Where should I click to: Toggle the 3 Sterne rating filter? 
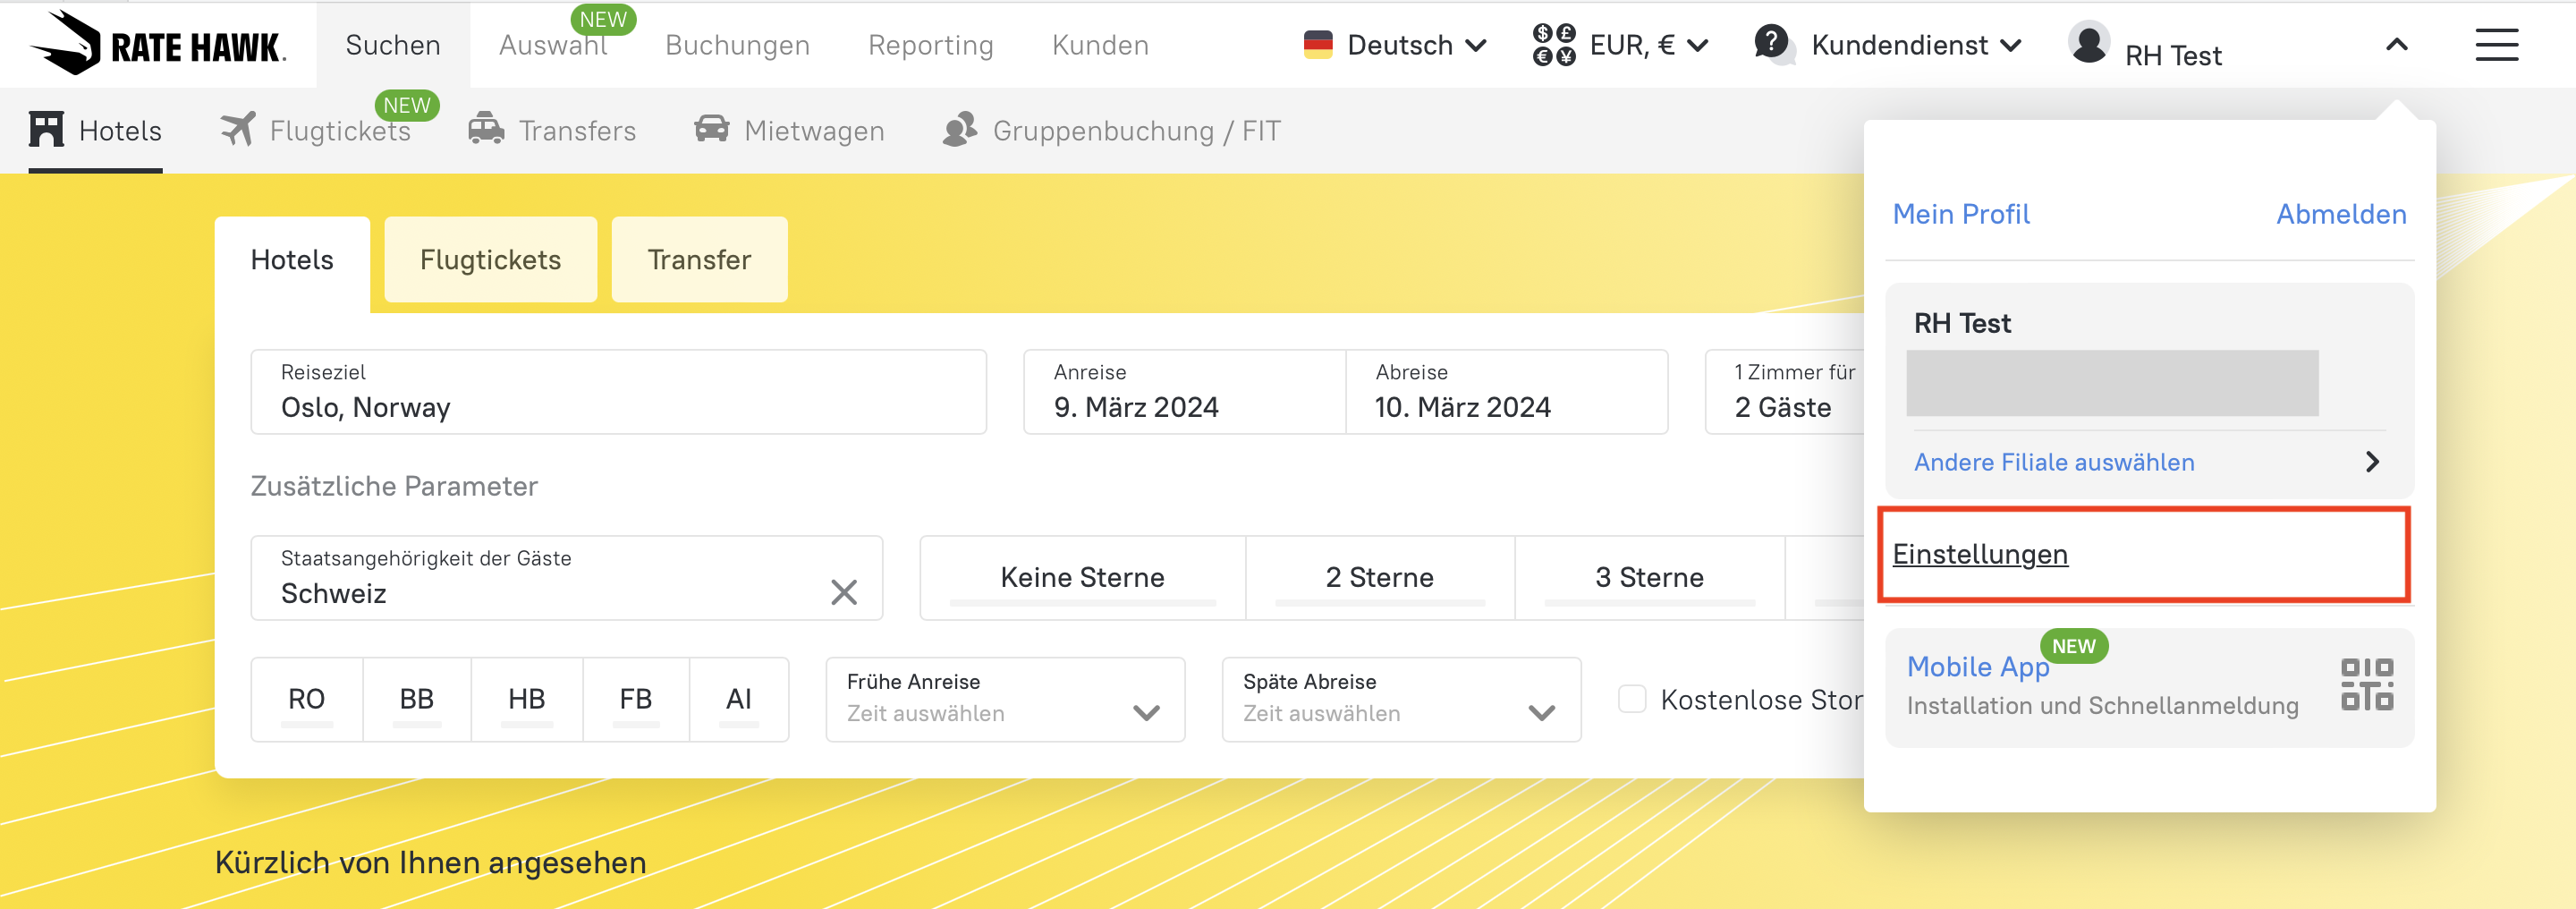[1649, 578]
